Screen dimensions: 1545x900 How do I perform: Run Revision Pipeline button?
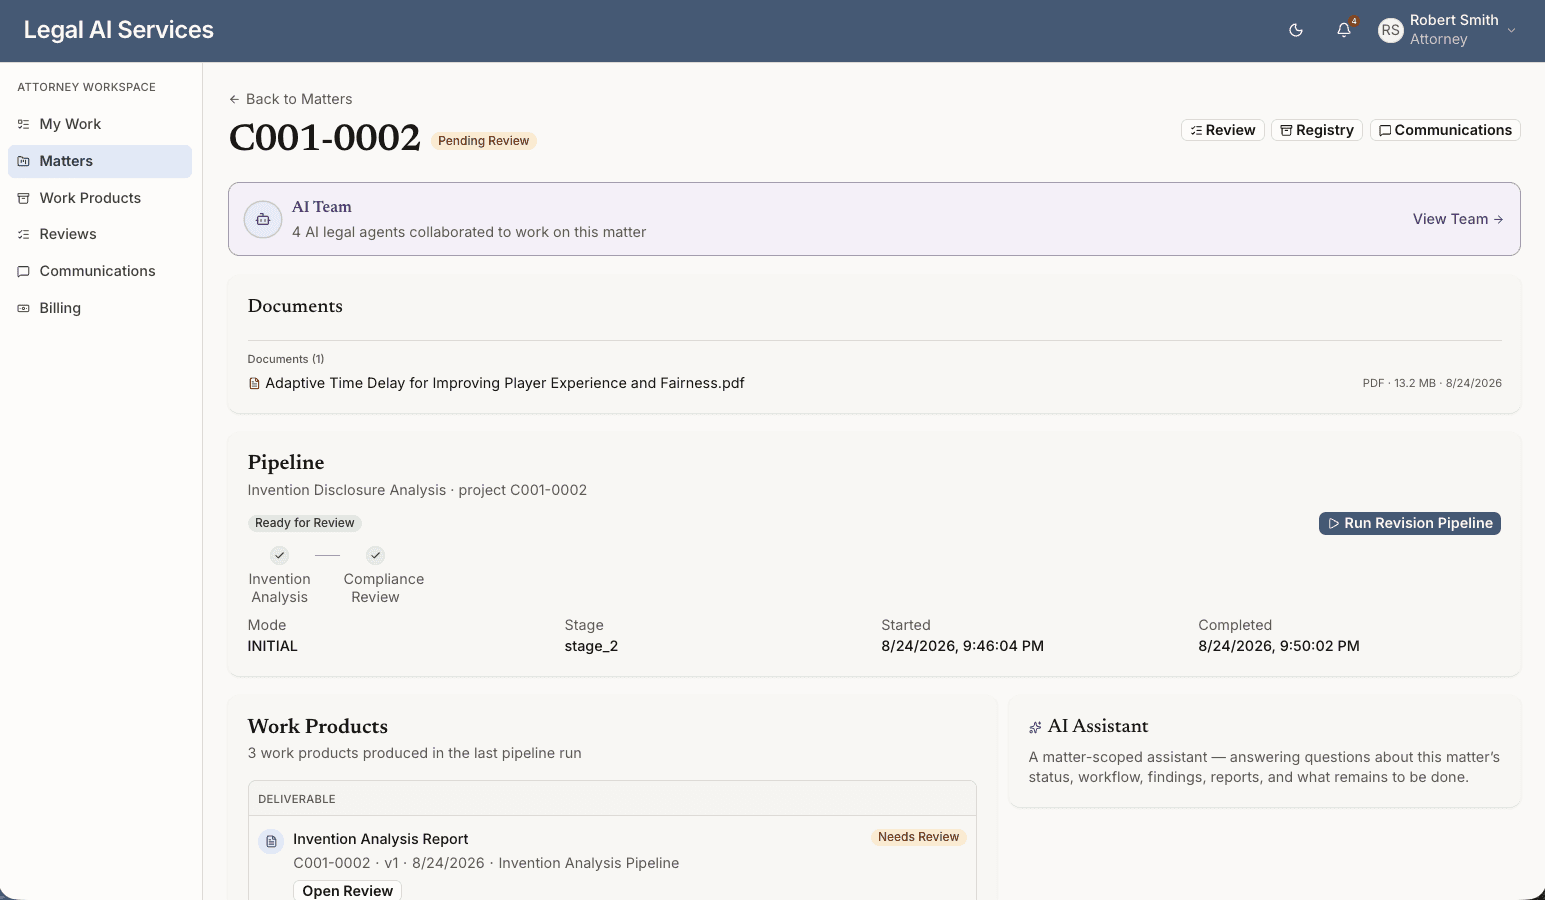[1410, 523]
